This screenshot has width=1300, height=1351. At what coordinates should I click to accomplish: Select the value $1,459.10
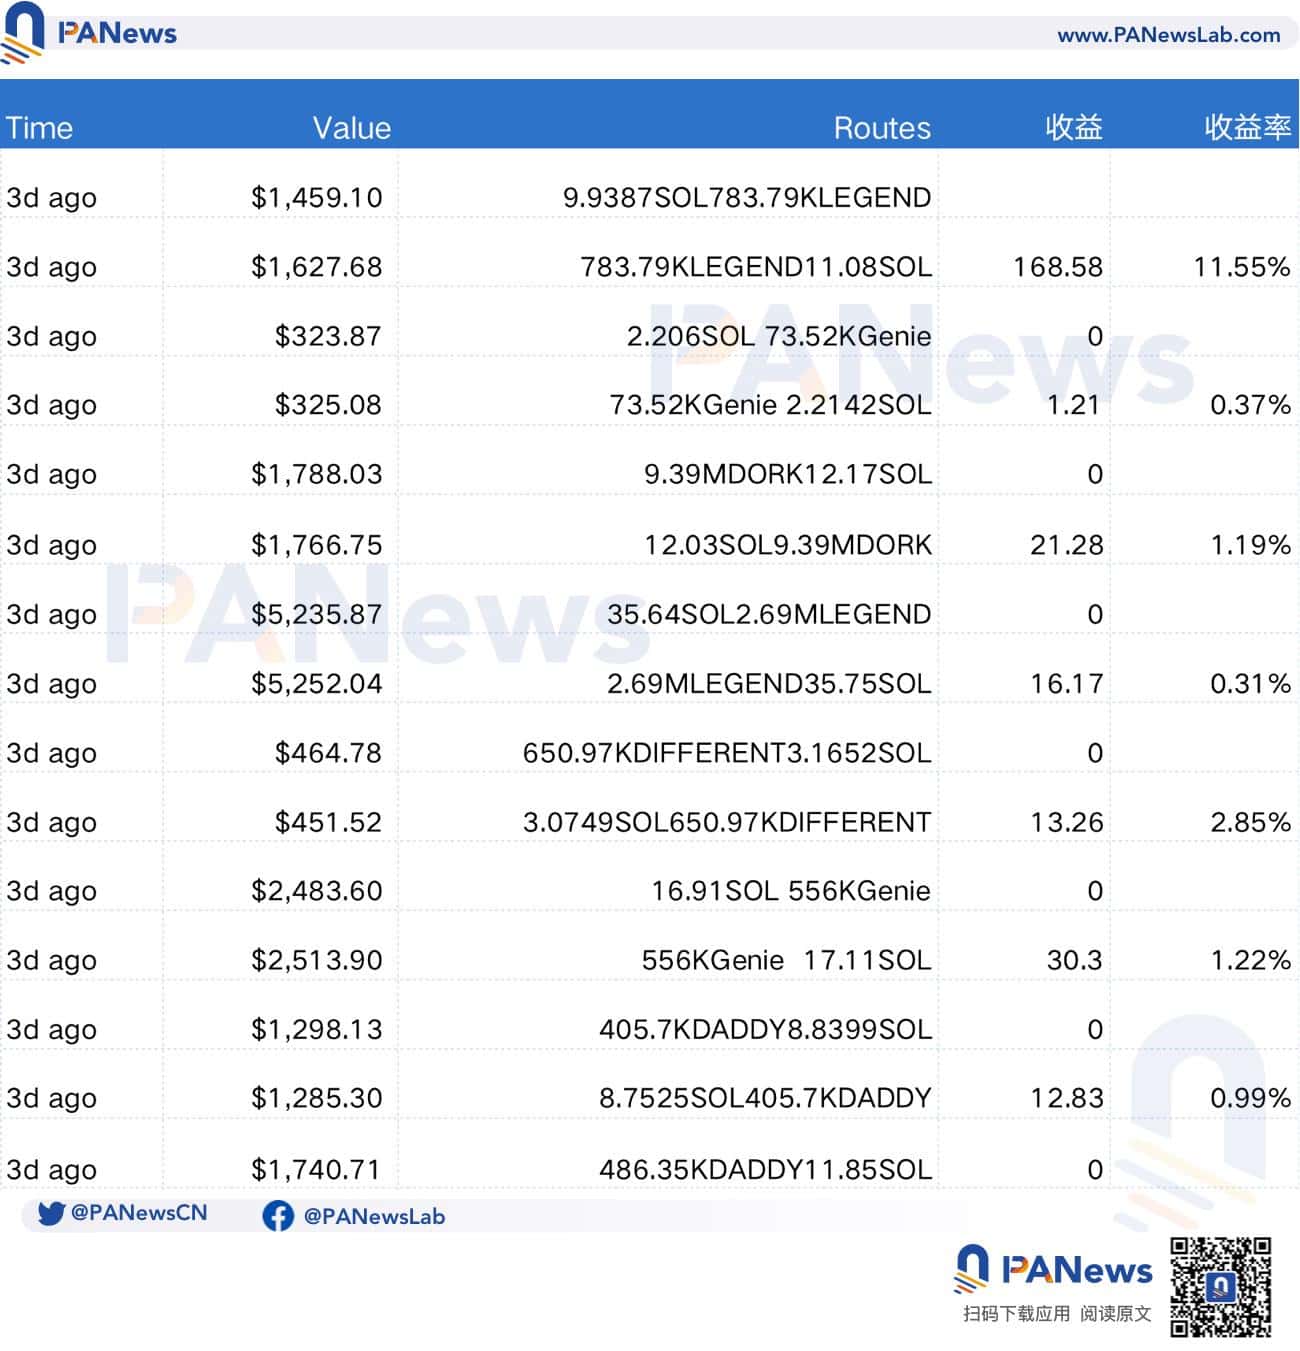(x=317, y=197)
